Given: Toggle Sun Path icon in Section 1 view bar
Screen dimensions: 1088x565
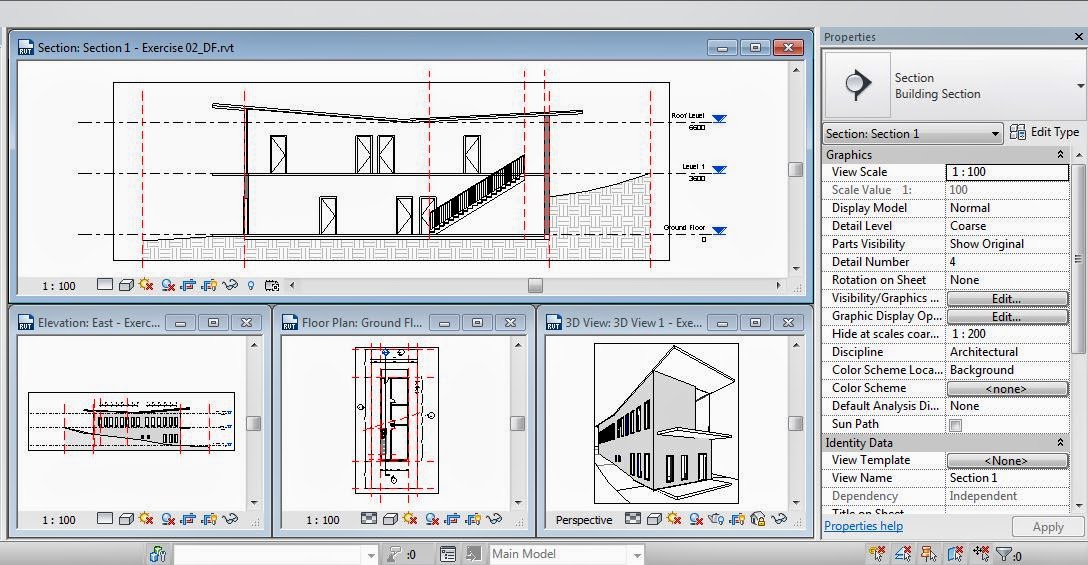Looking at the screenshot, I should pyautogui.click(x=146, y=285).
